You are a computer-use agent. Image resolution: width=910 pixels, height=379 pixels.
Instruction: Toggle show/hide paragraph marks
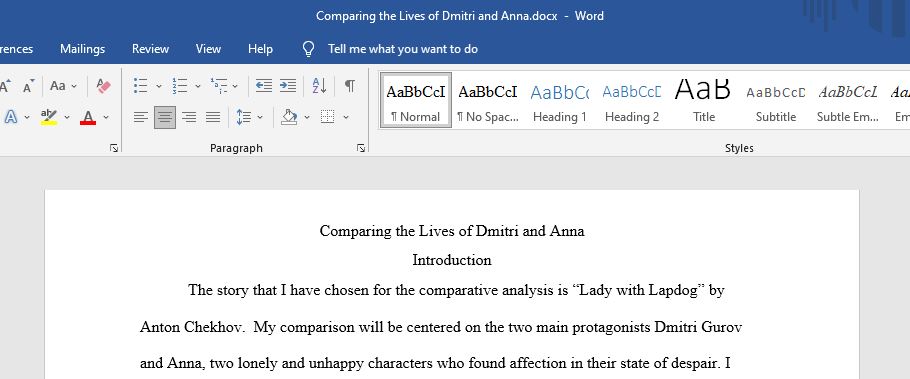[349, 86]
